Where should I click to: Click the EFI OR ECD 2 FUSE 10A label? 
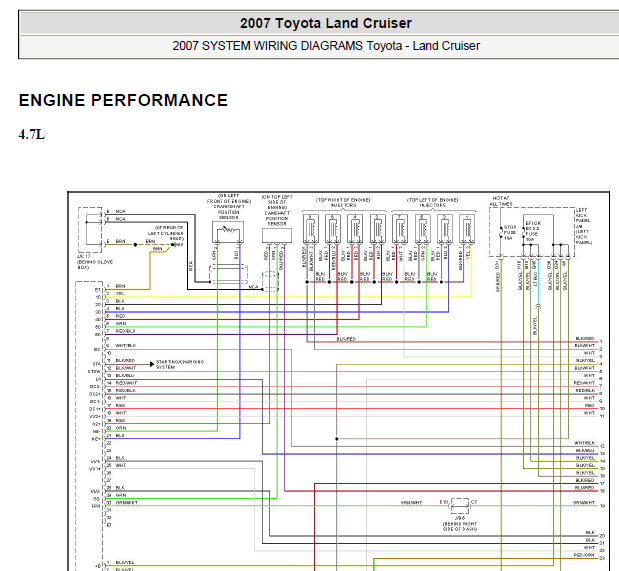tap(533, 231)
